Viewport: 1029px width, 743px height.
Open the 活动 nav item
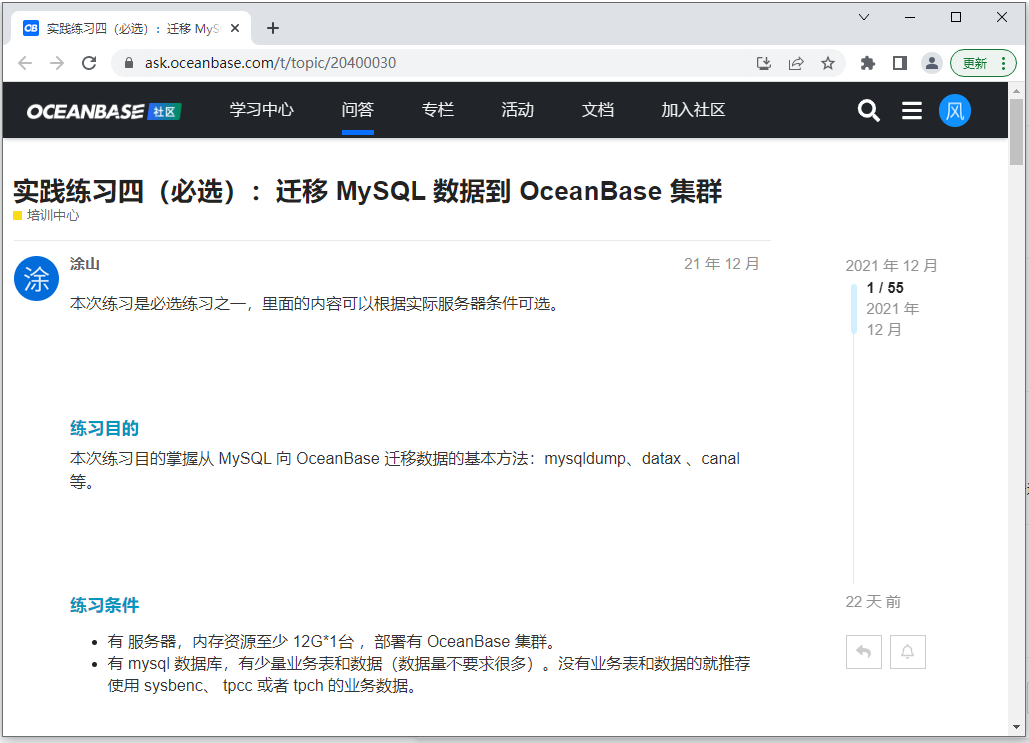pos(518,110)
